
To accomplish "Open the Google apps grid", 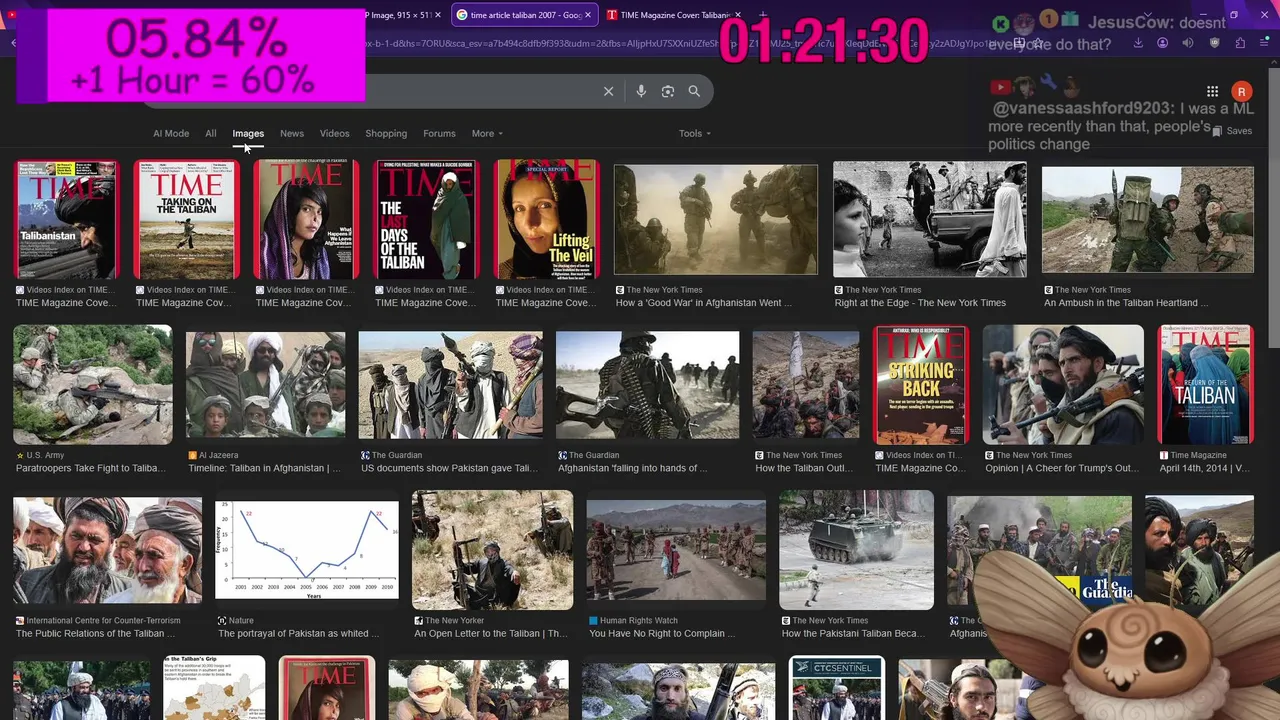I will point(1212,91).
